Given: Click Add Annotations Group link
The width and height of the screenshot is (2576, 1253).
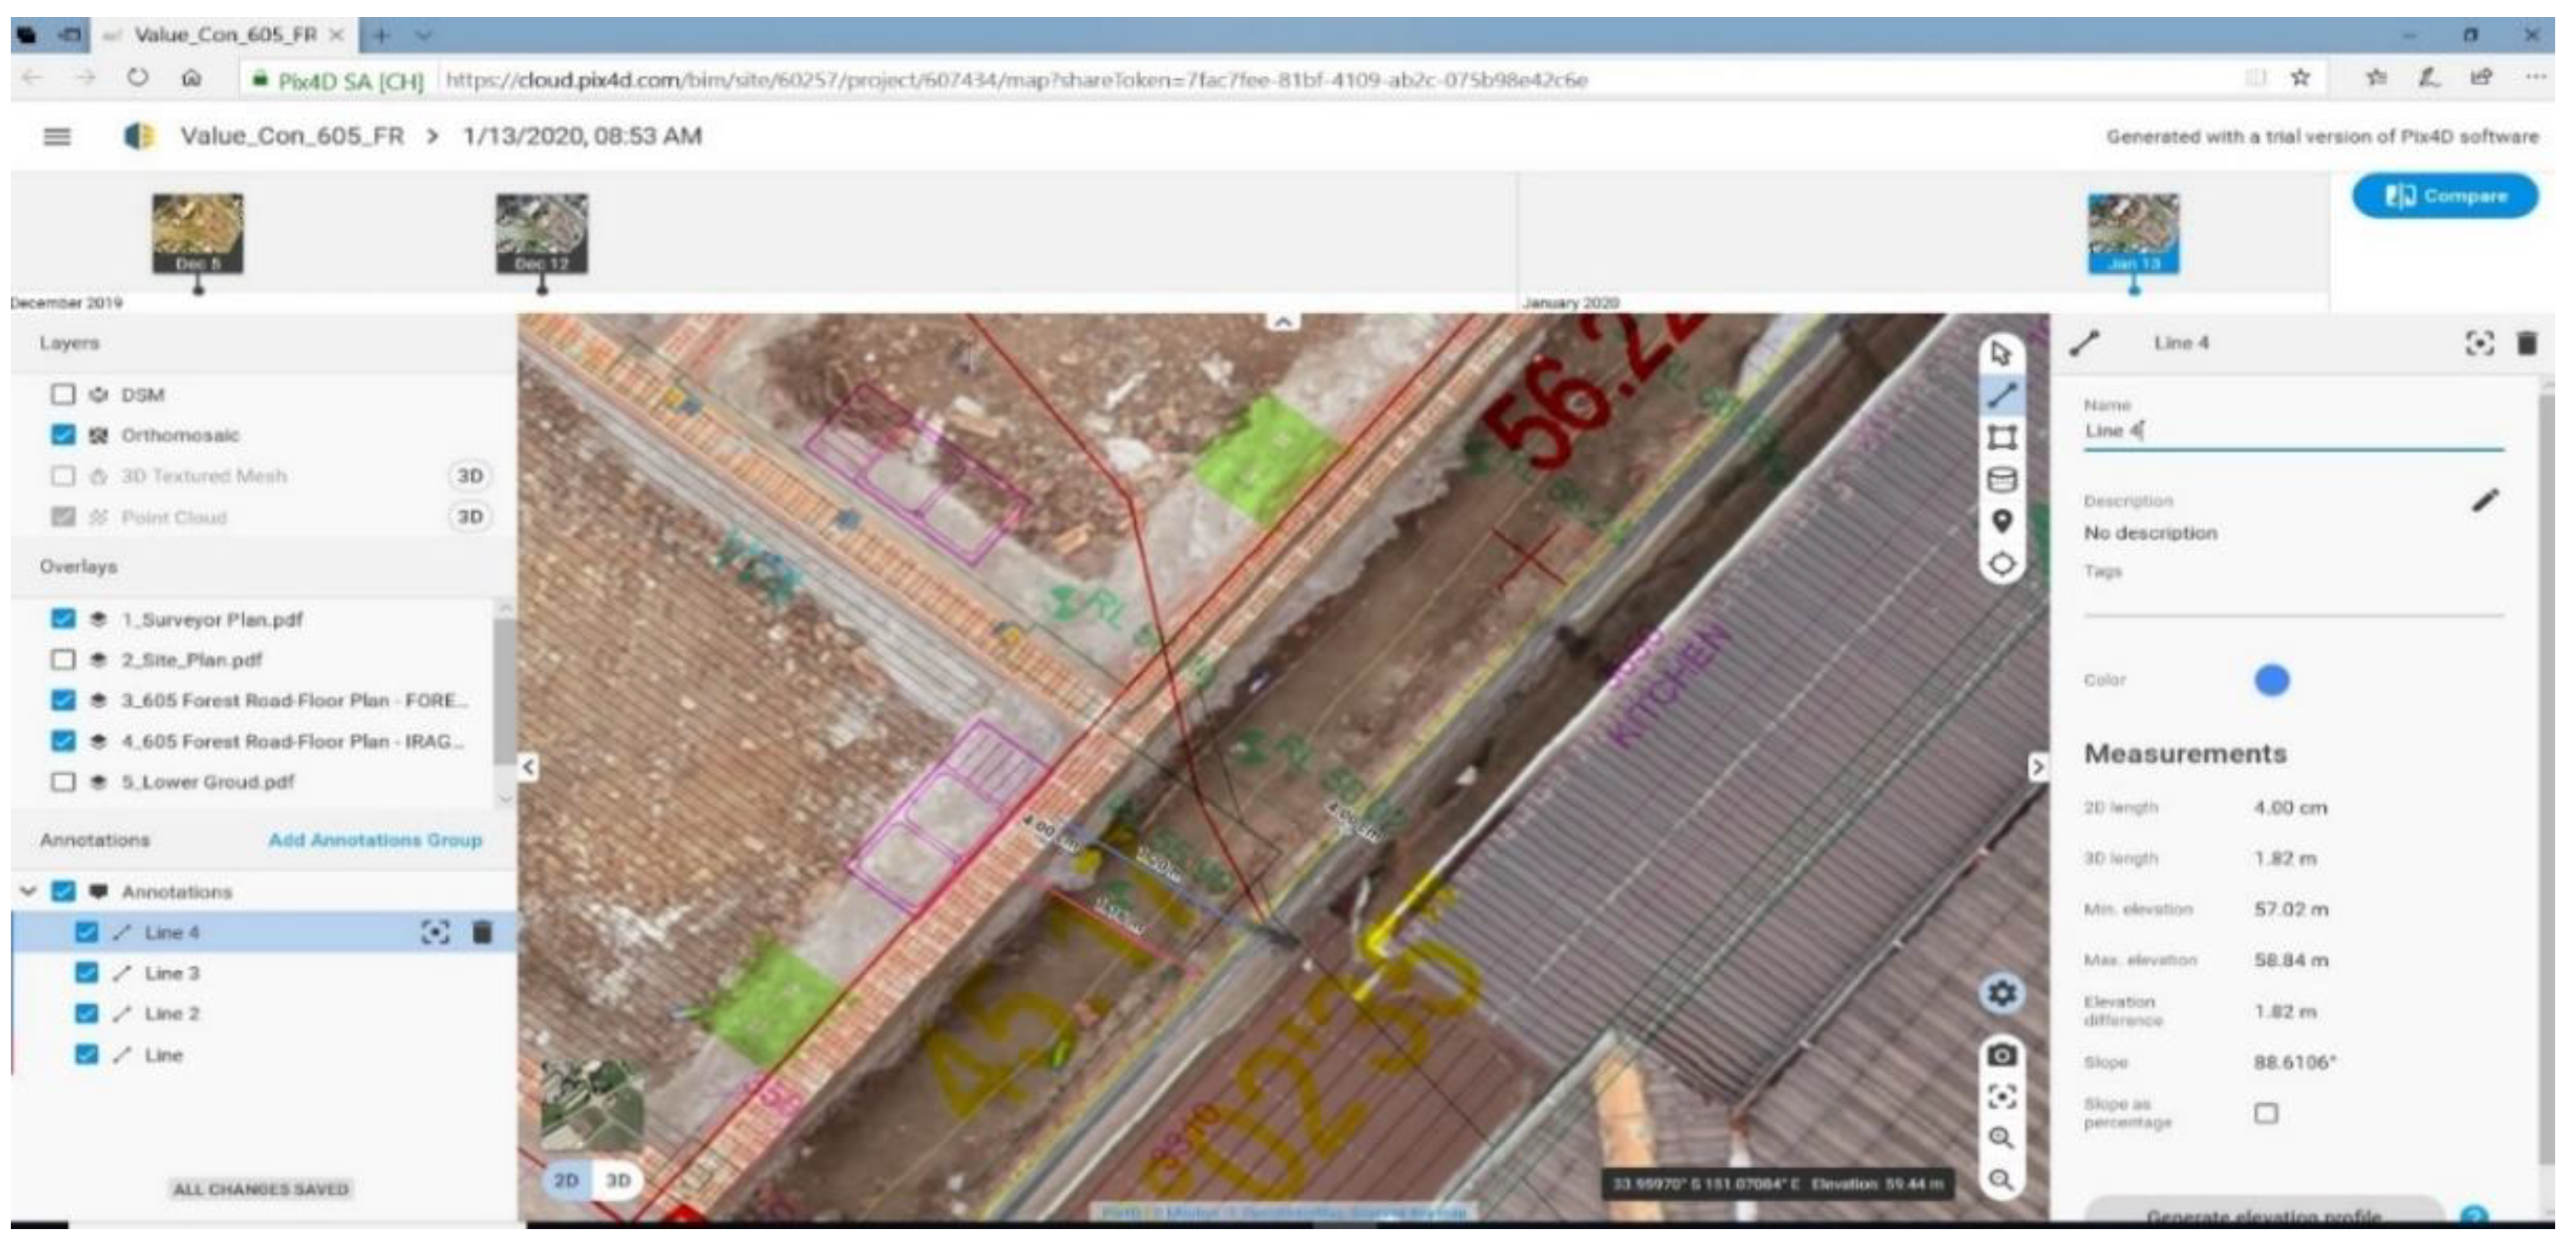Looking at the screenshot, I should [375, 840].
